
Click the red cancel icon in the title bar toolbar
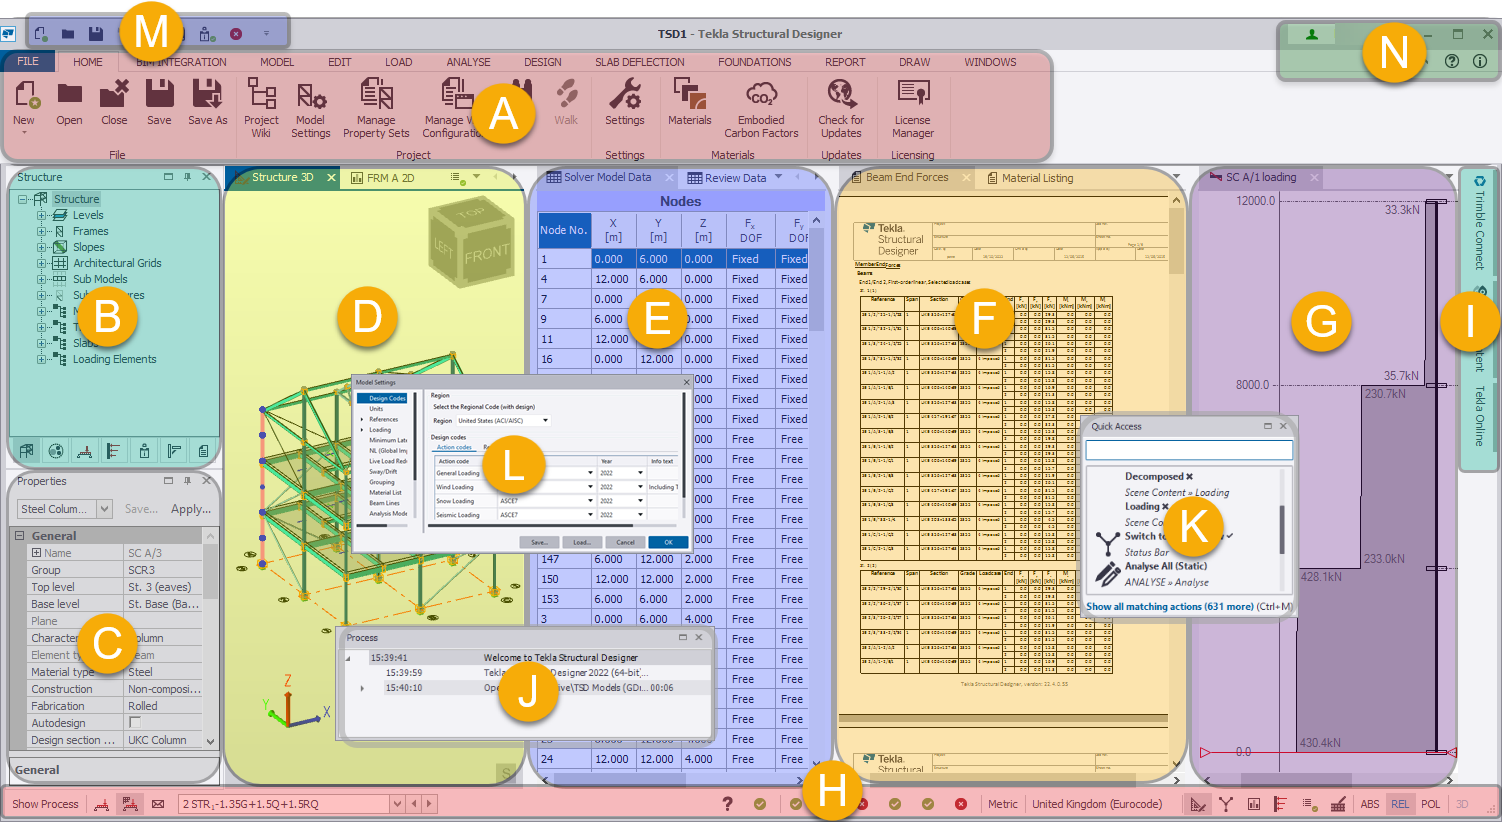tap(236, 34)
